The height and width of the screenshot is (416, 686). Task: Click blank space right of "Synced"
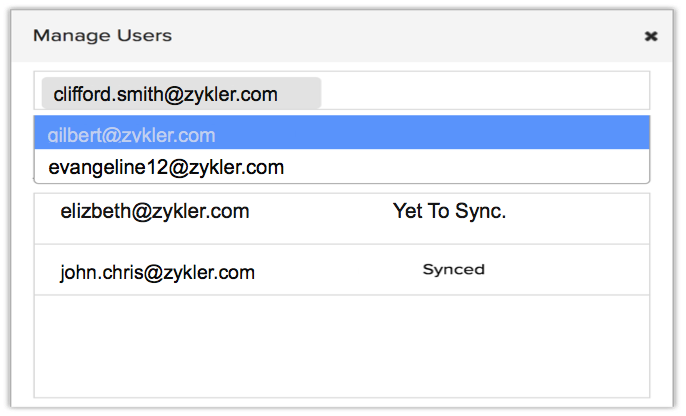pyautogui.click(x=570, y=270)
